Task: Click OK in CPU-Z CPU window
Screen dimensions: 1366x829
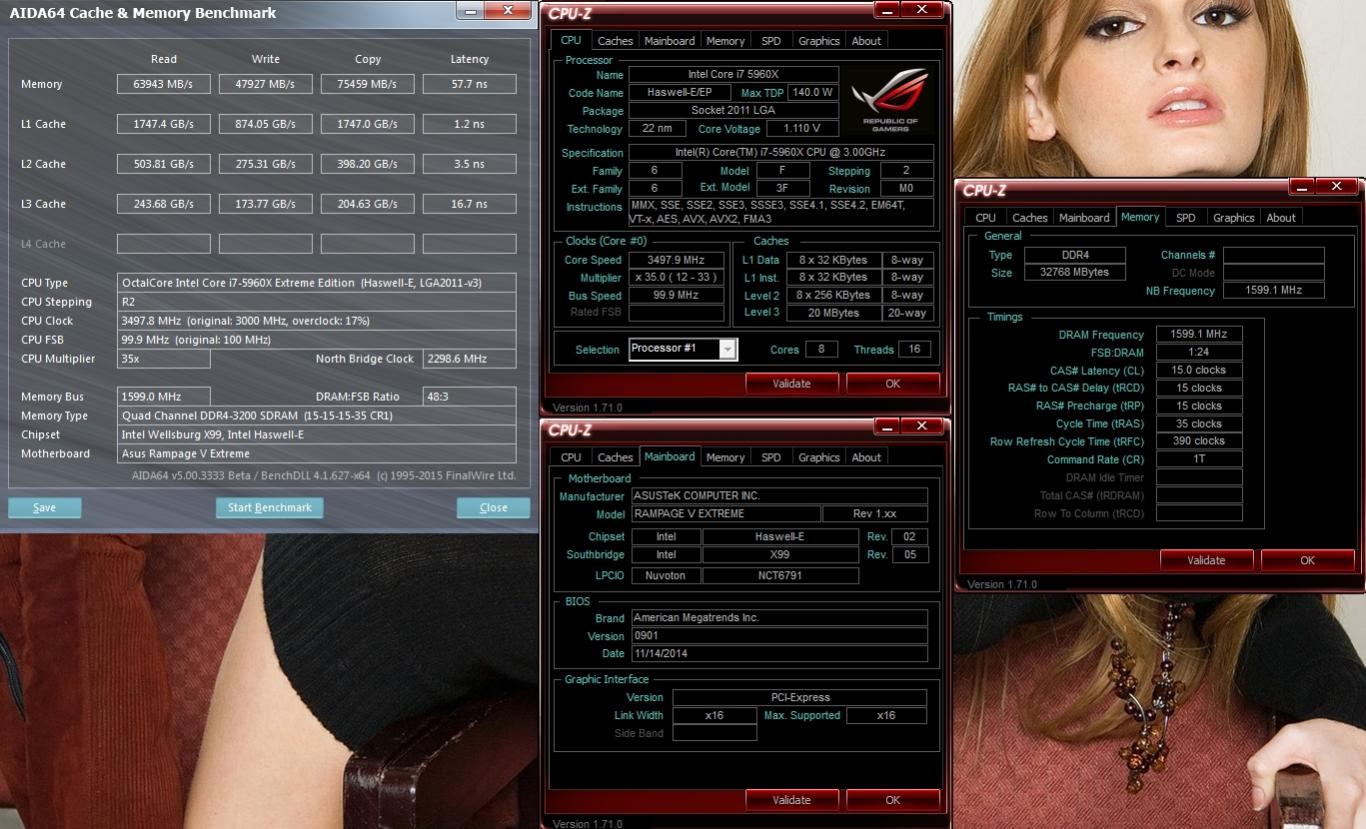Action: pos(892,383)
